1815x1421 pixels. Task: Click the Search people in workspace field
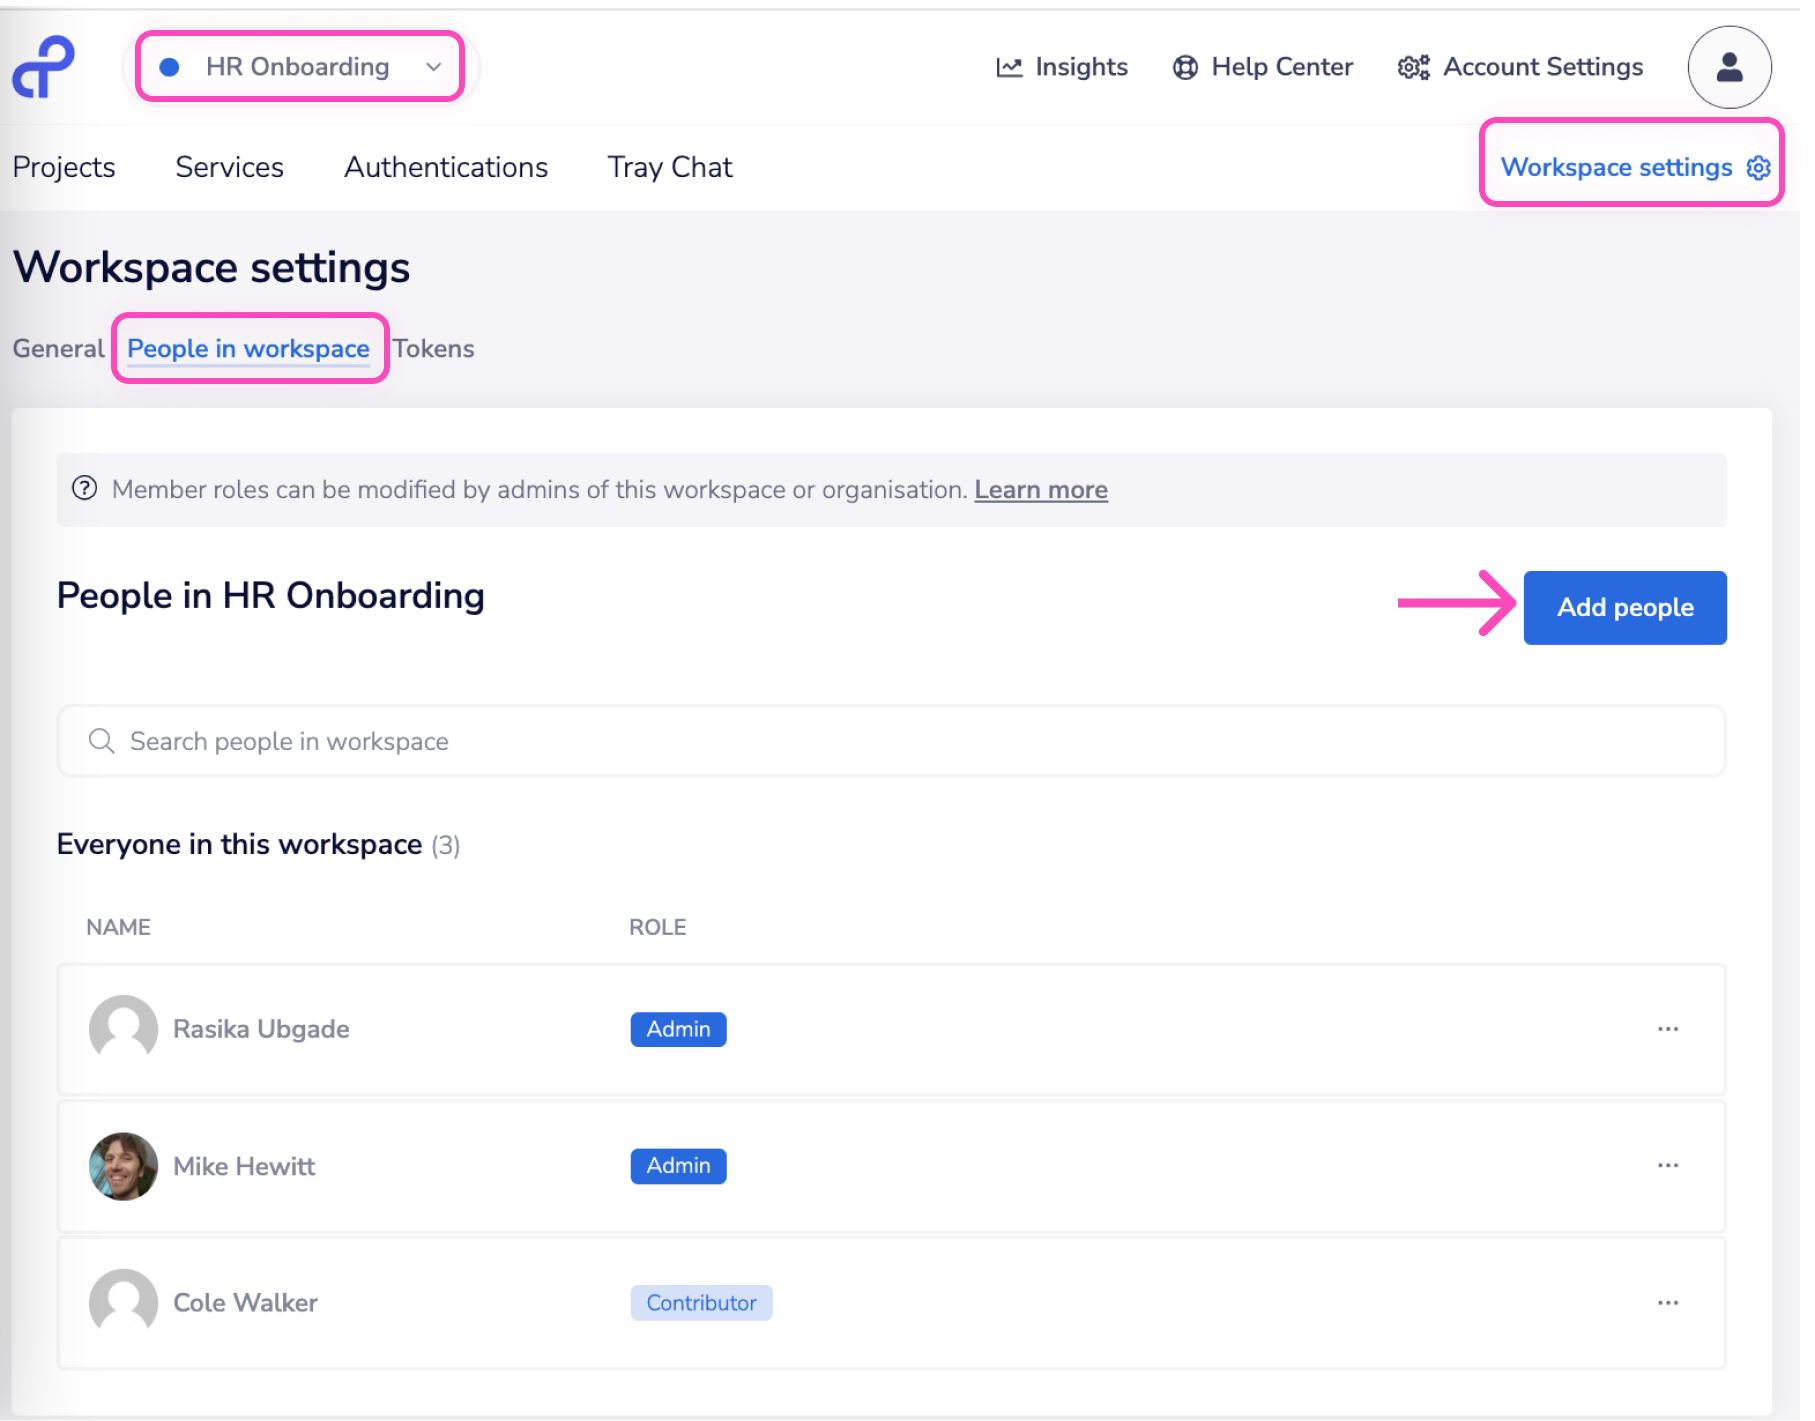tap(890, 741)
